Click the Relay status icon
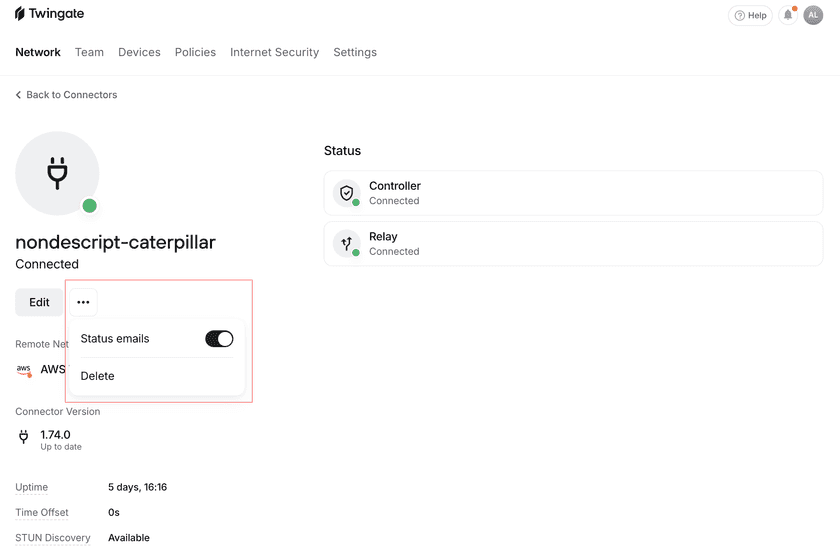This screenshot has width=840, height=554. (x=347, y=244)
